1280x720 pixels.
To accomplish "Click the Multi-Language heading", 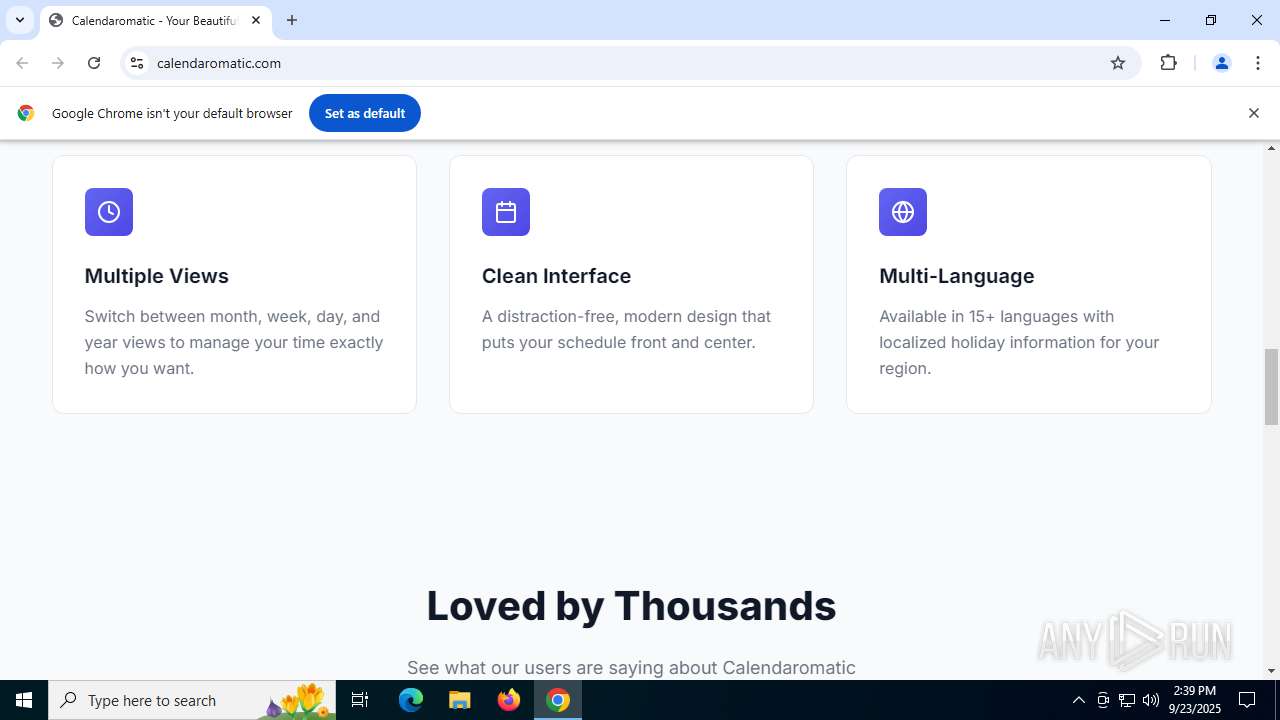I will (x=957, y=276).
